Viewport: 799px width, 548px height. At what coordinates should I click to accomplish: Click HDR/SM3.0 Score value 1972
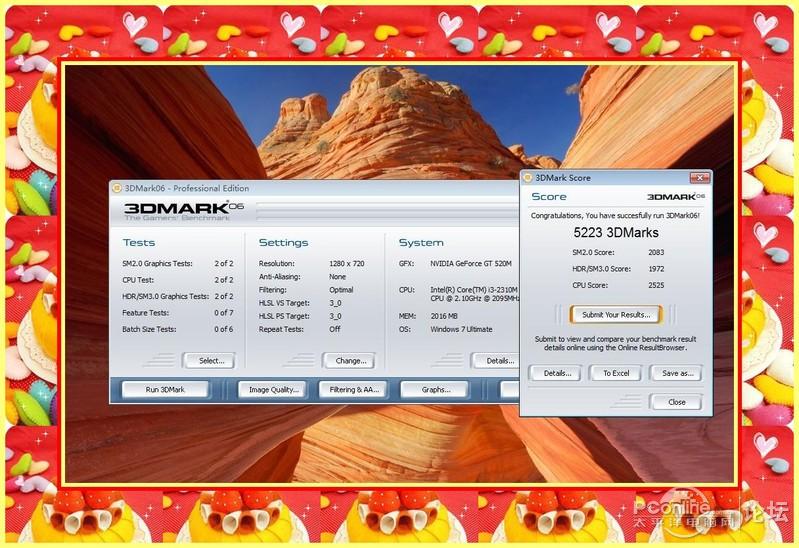click(656, 269)
